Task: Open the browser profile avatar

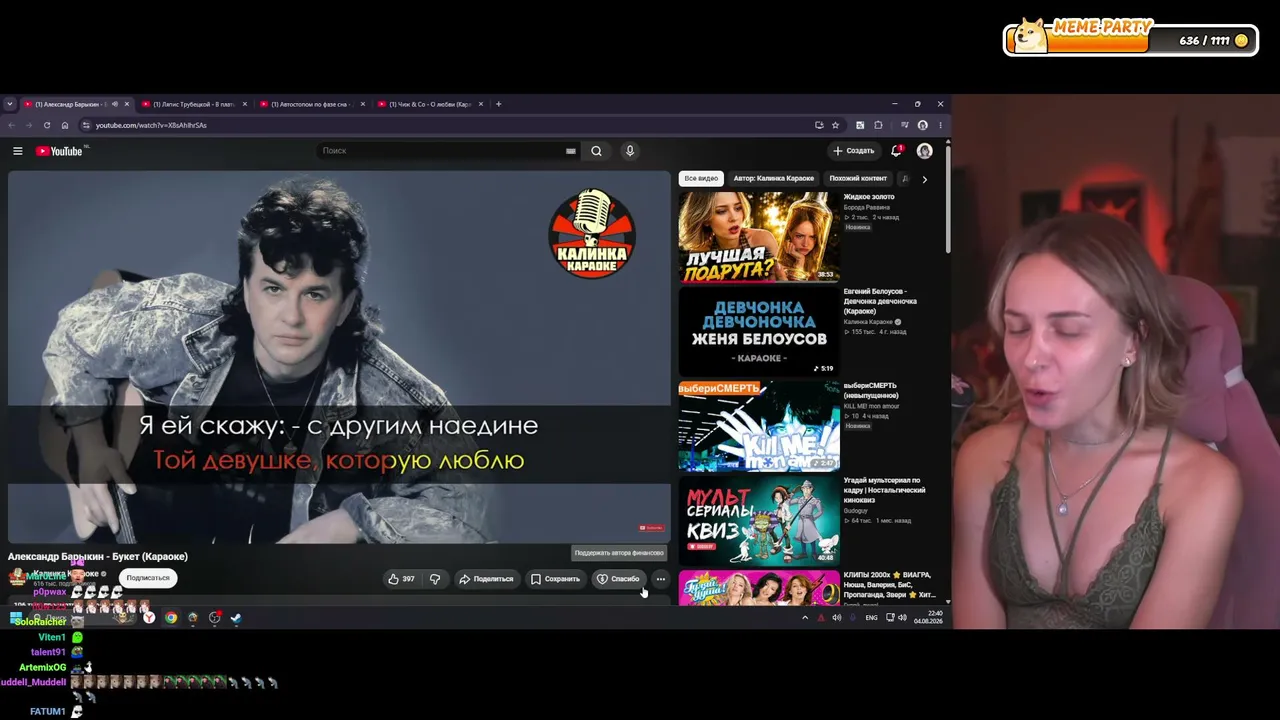Action: tap(923, 125)
